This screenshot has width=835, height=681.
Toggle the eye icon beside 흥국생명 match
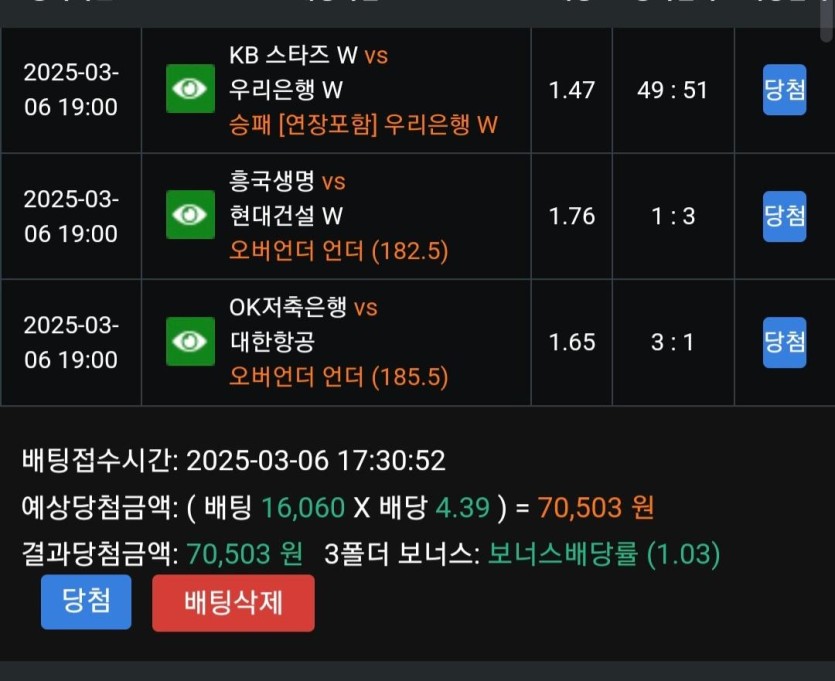click(190, 216)
